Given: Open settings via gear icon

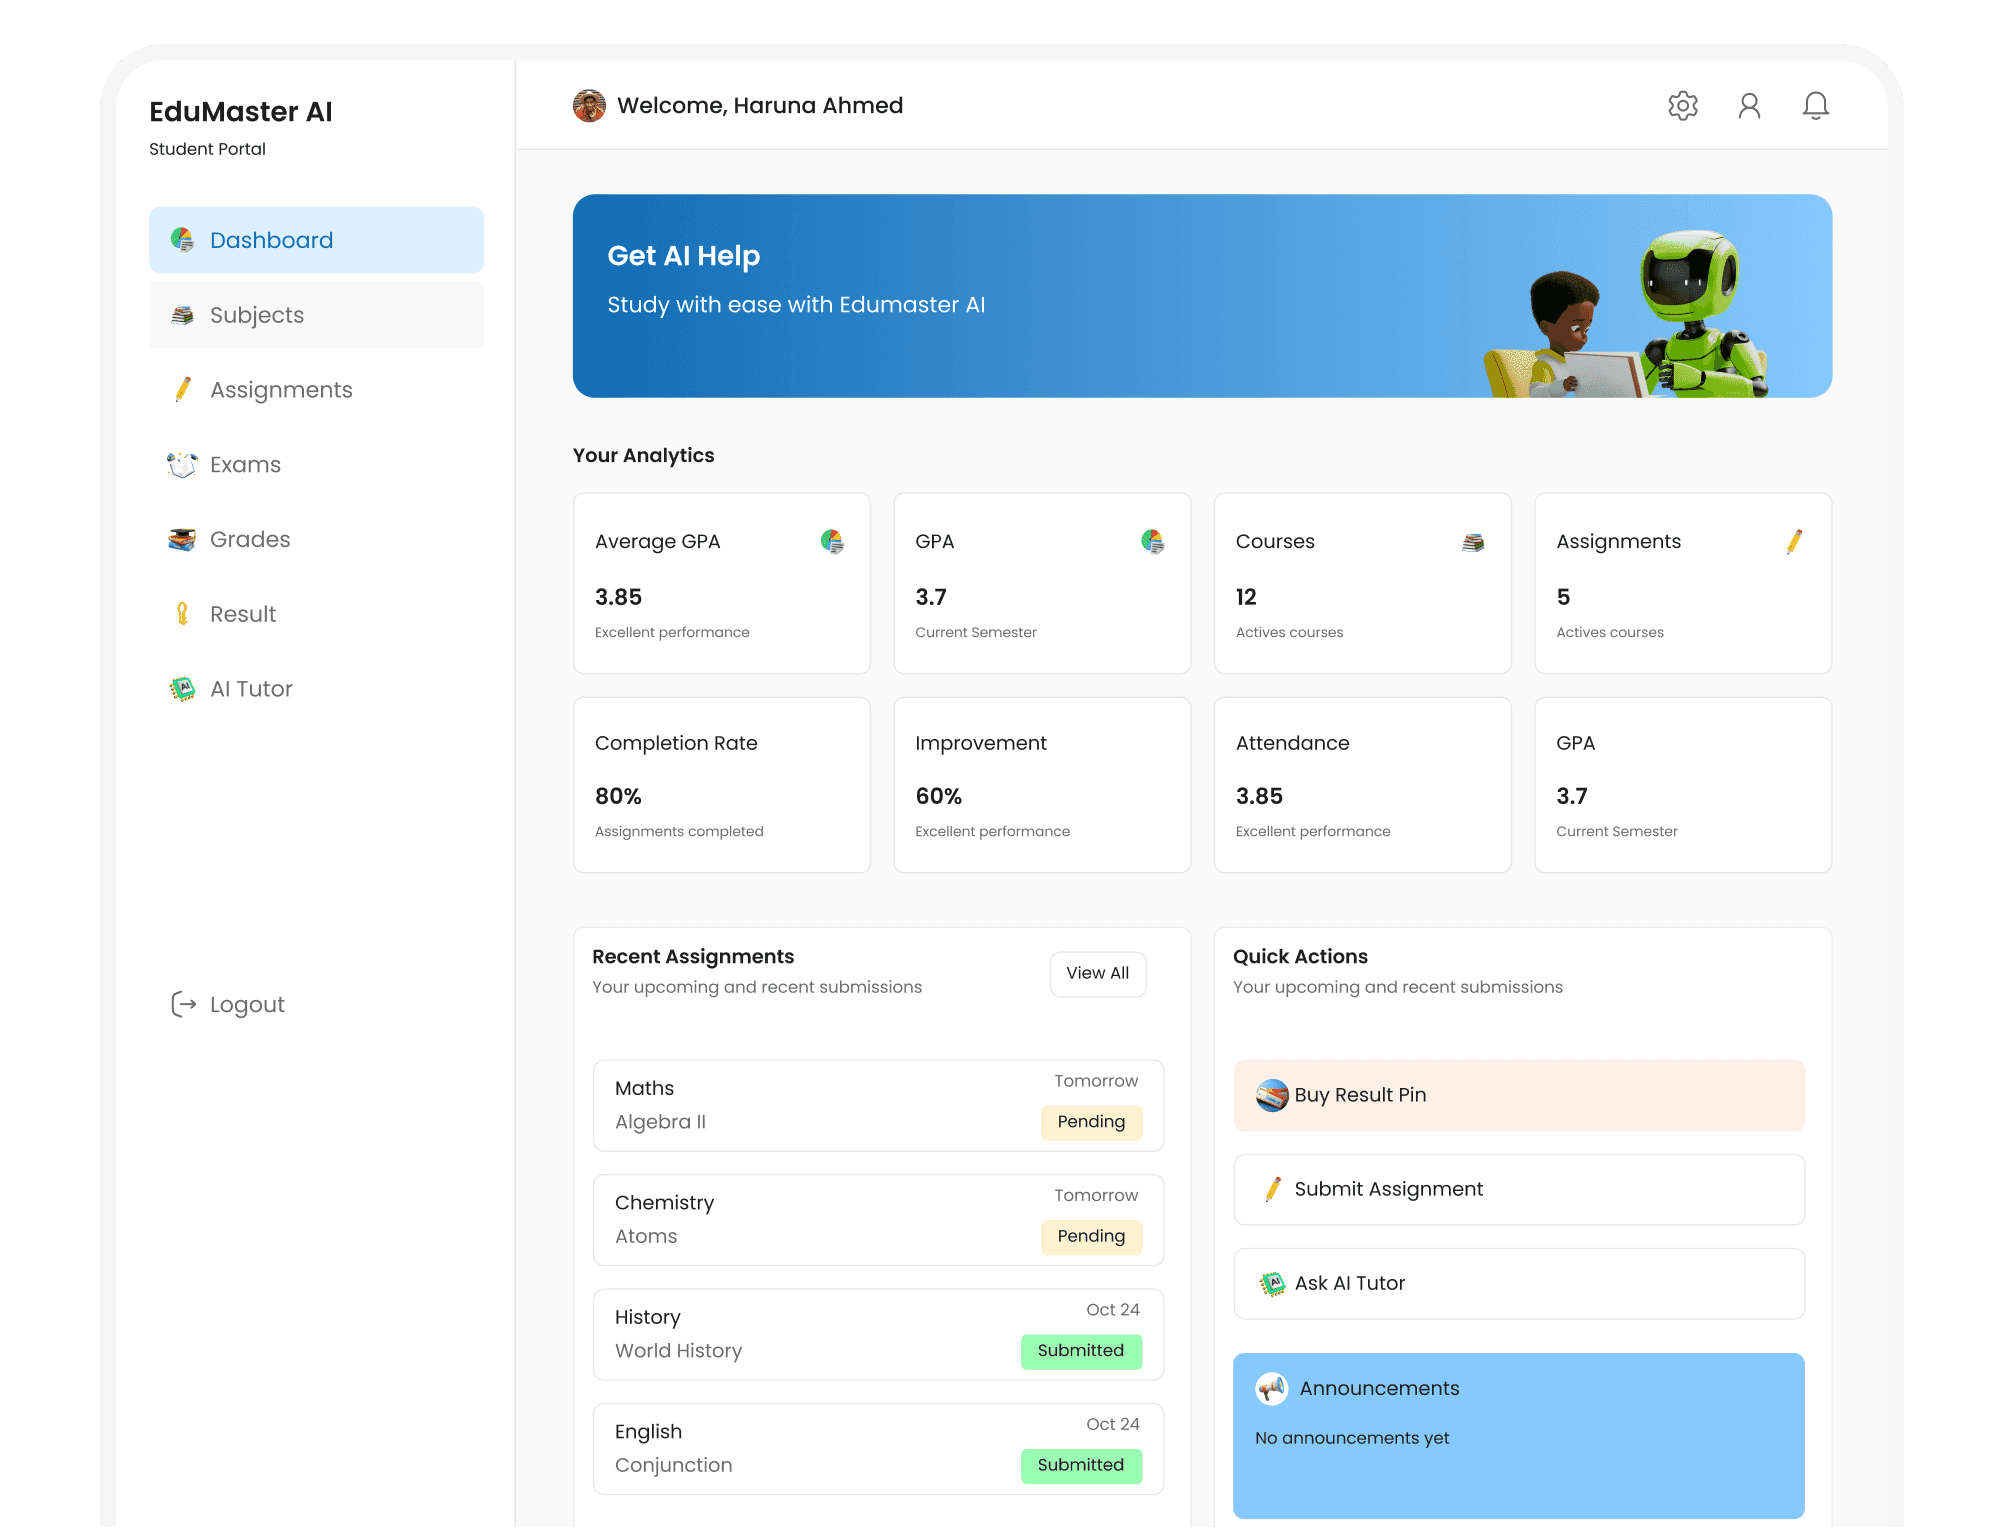Looking at the screenshot, I should click(1683, 106).
